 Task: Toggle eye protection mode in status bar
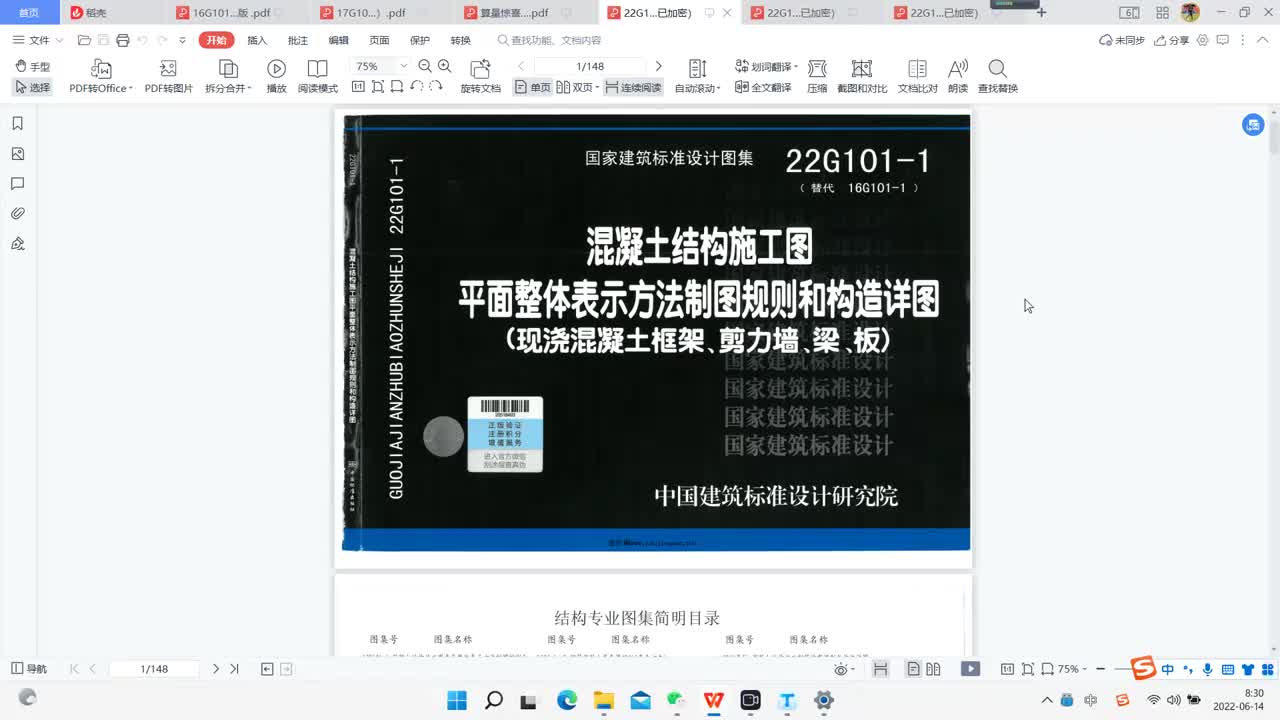point(843,669)
